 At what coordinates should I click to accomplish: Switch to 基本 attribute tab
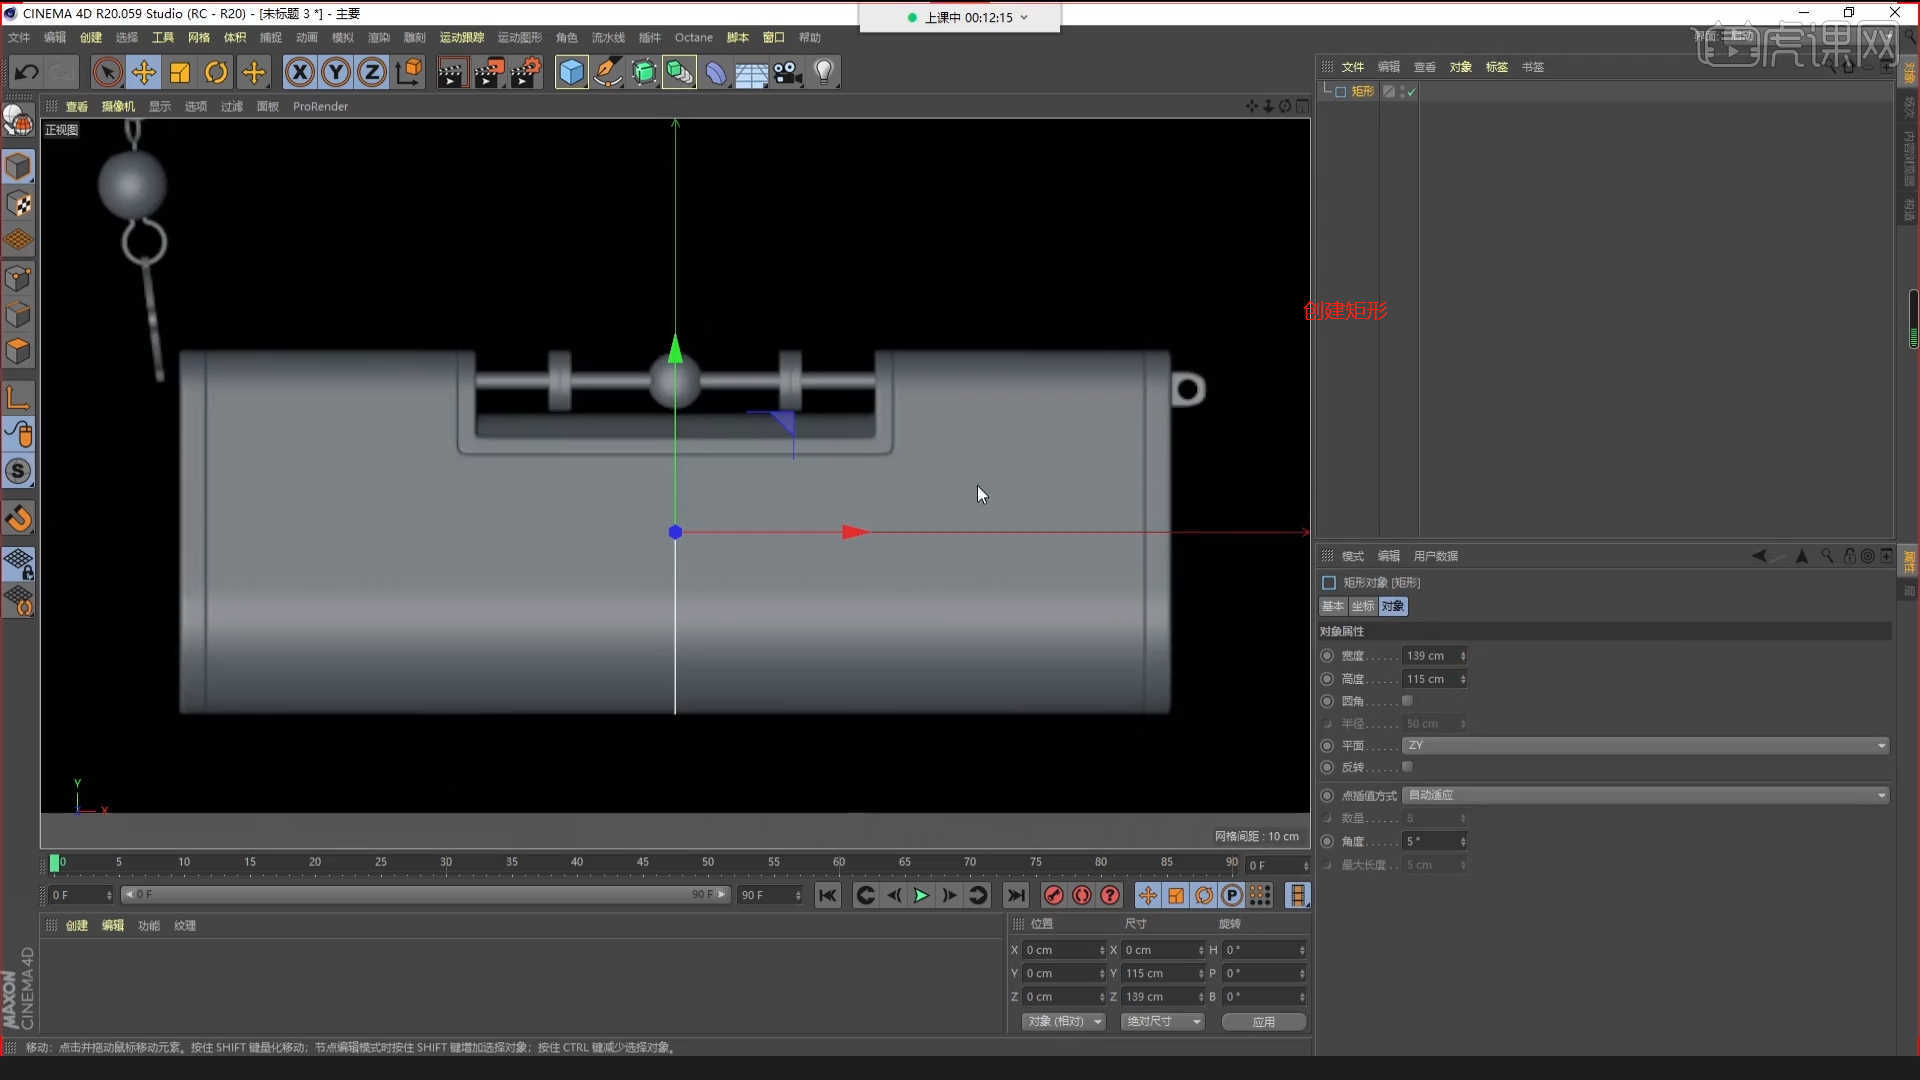1333,606
